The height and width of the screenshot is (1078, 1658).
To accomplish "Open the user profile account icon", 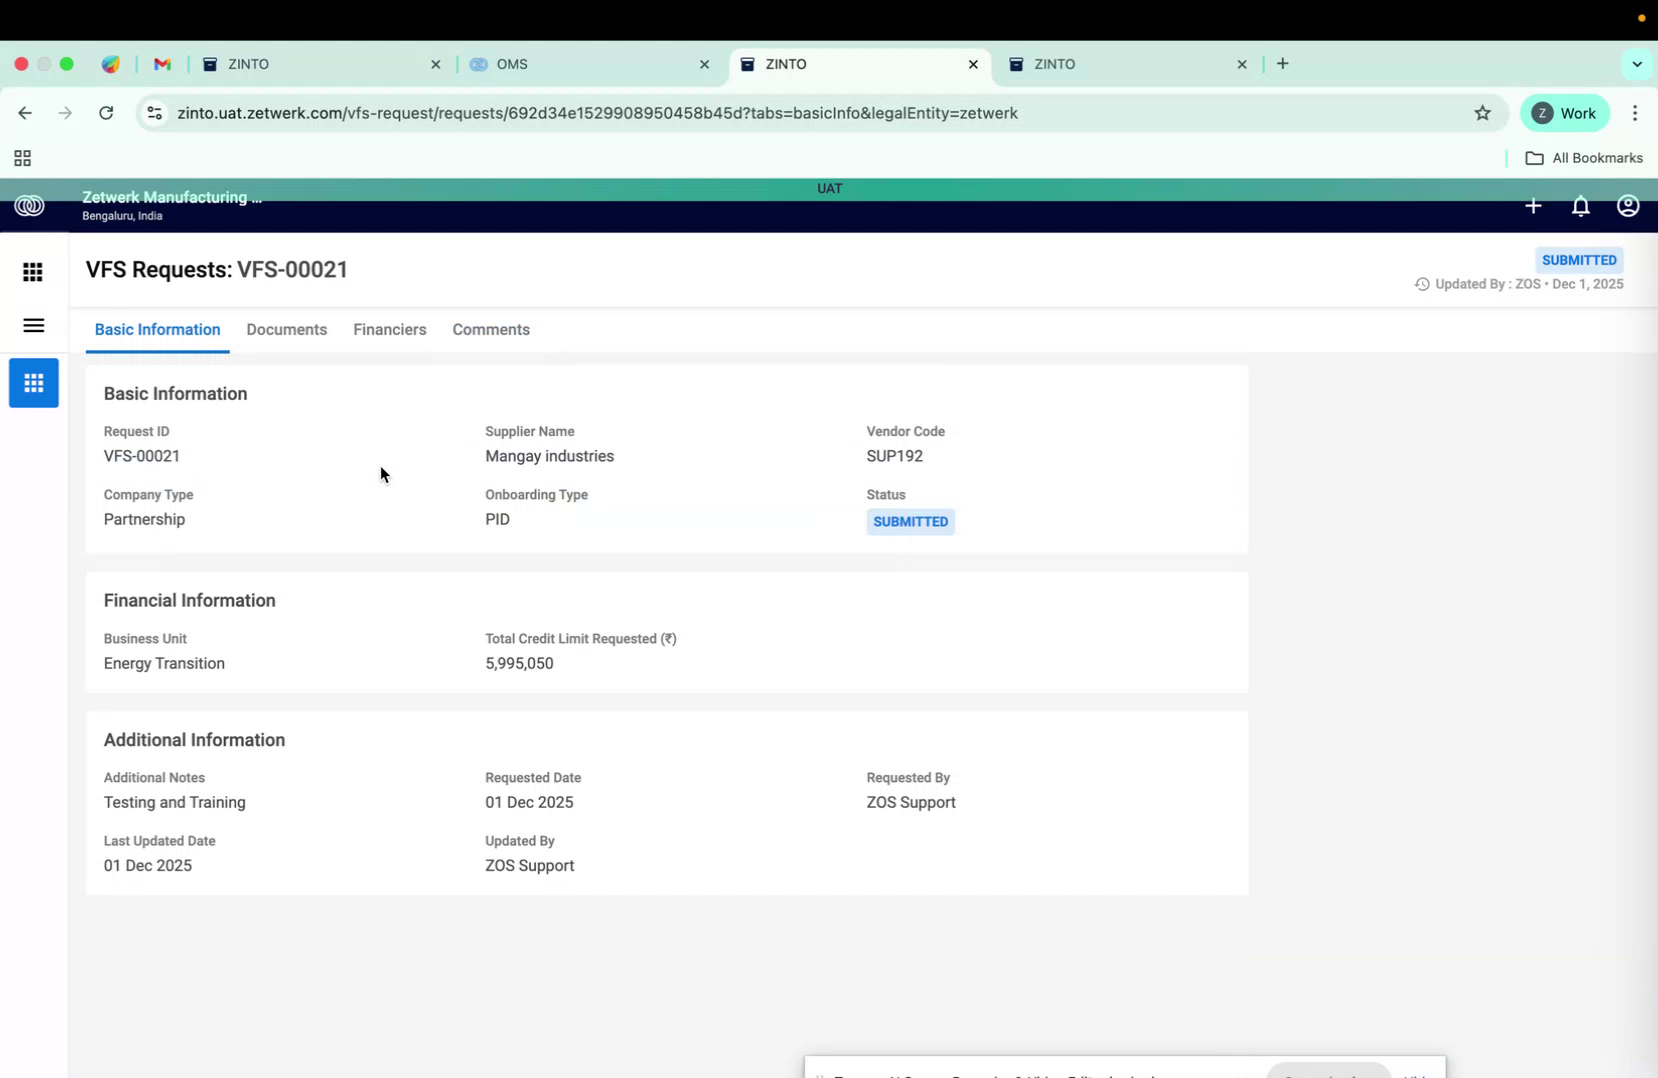I will tap(1628, 206).
